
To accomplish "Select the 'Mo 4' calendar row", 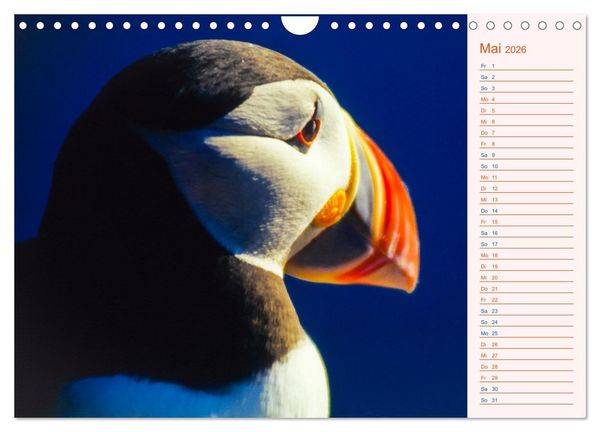I will pos(527,99).
